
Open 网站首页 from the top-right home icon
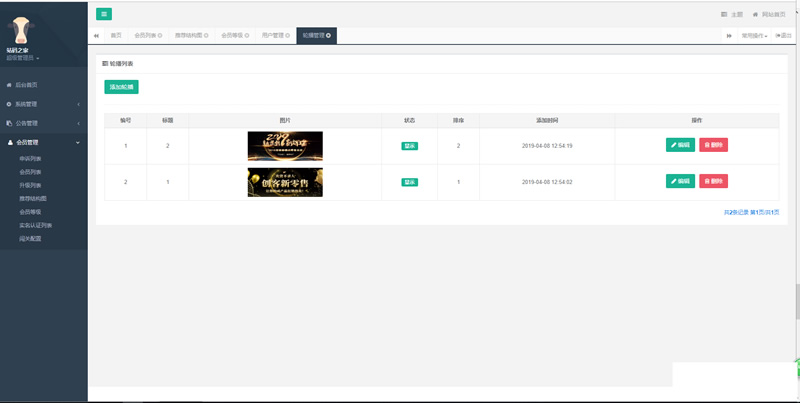(x=755, y=14)
